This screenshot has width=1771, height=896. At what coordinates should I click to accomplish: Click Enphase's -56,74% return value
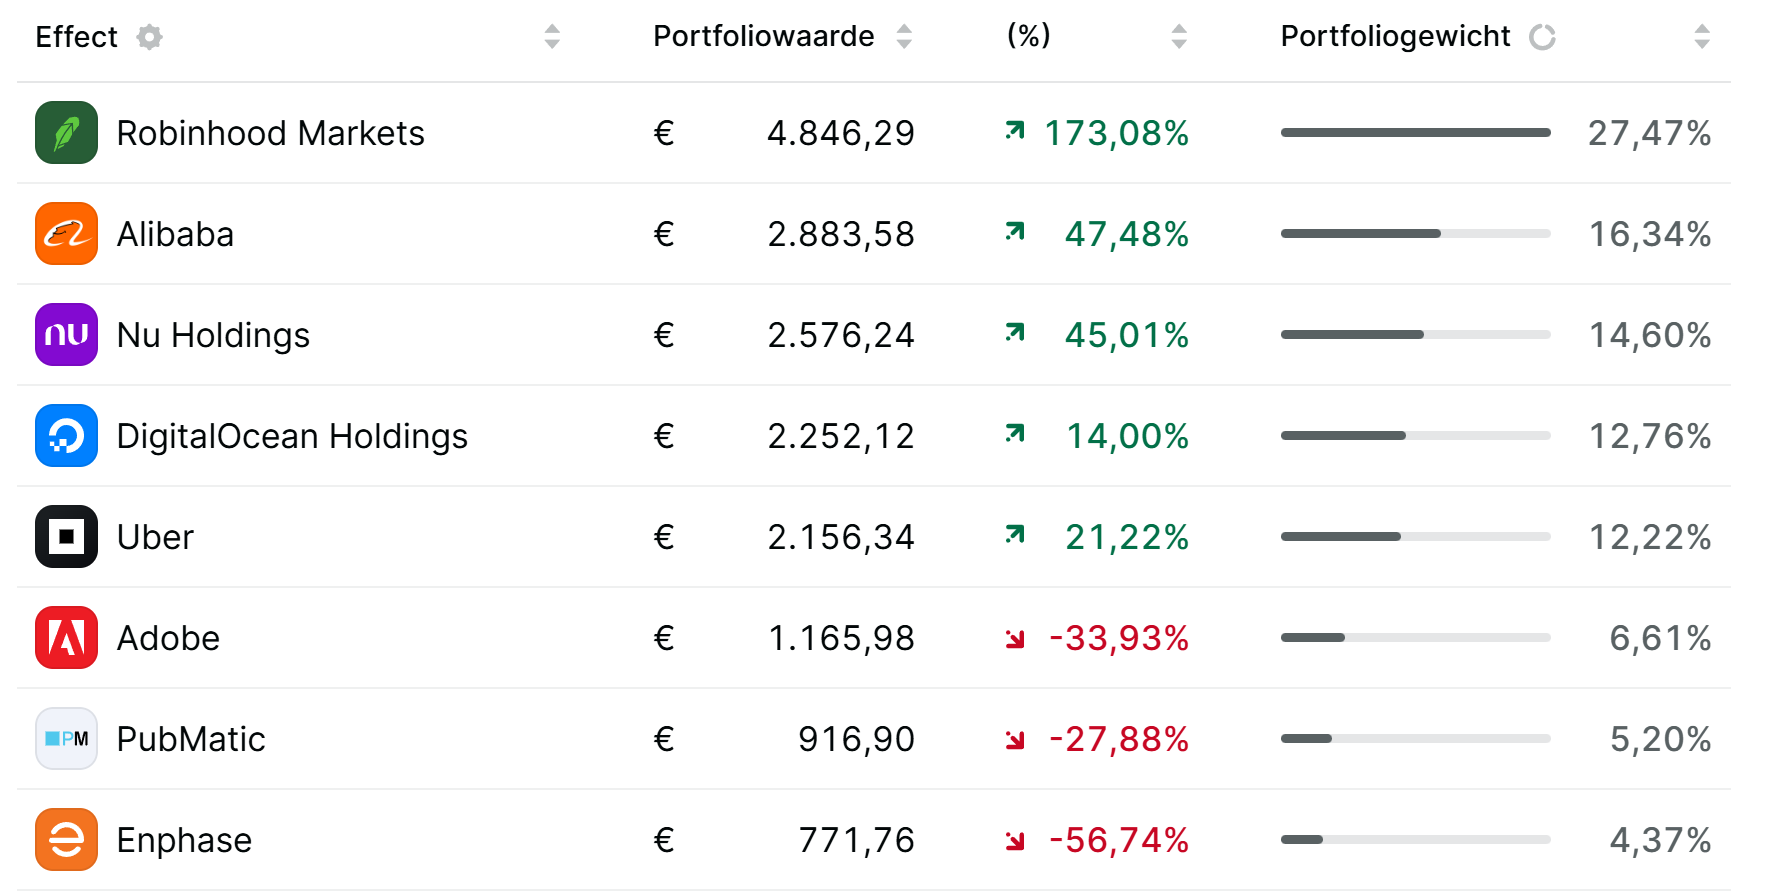(x=1118, y=840)
